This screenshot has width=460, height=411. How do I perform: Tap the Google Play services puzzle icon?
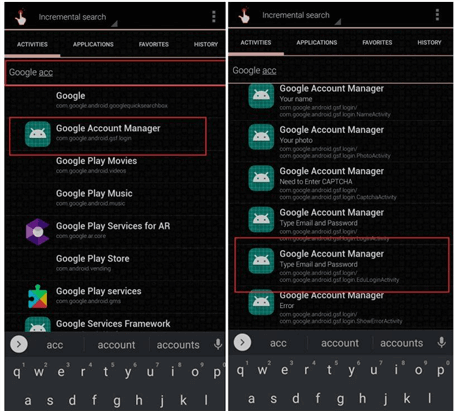pos(38,296)
